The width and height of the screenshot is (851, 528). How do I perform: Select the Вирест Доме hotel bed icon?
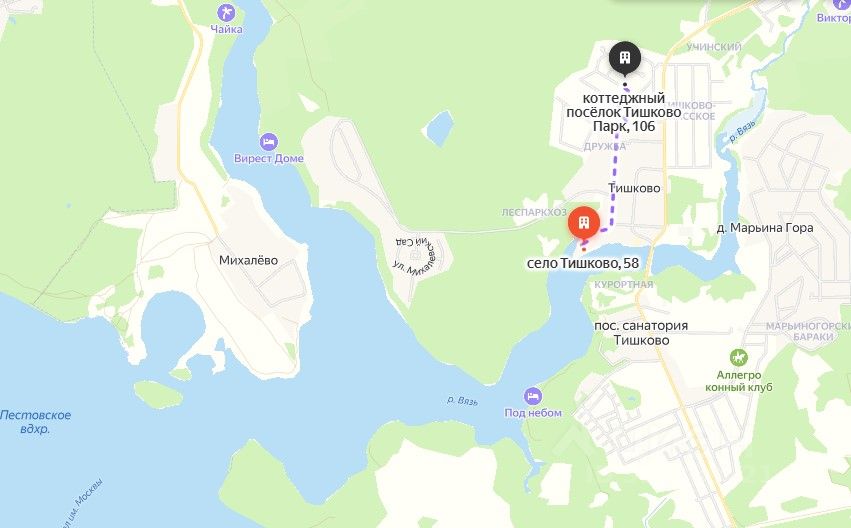(x=269, y=142)
